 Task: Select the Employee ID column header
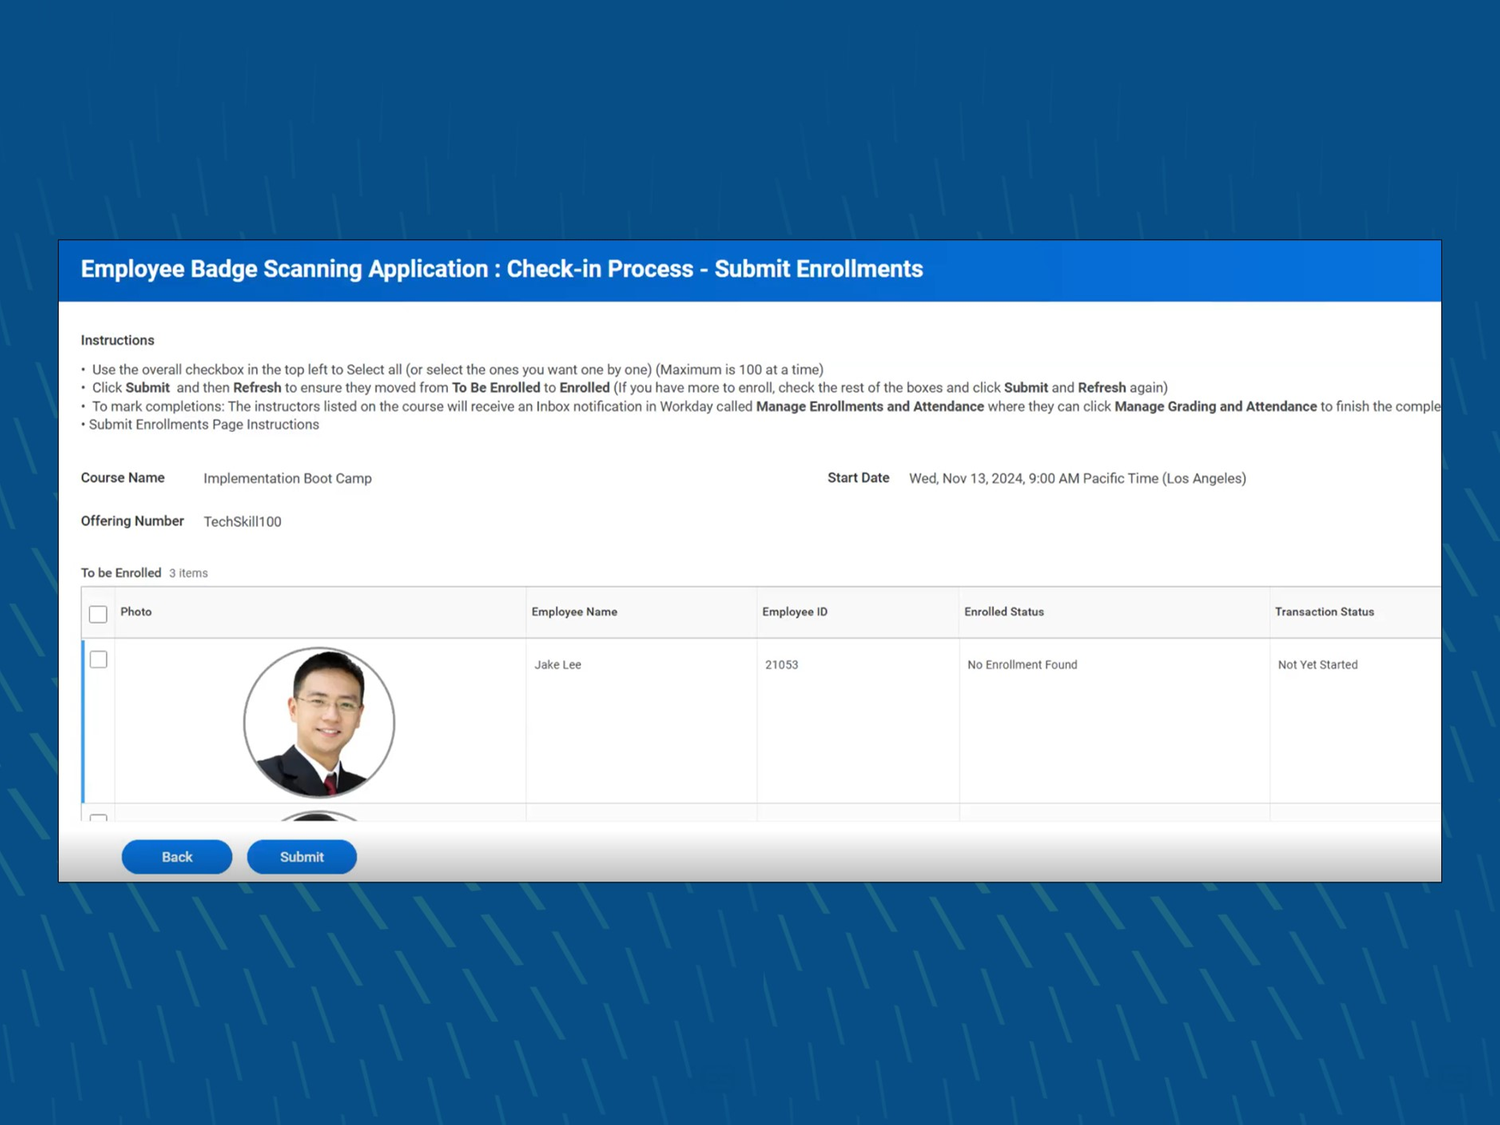click(x=794, y=611)
